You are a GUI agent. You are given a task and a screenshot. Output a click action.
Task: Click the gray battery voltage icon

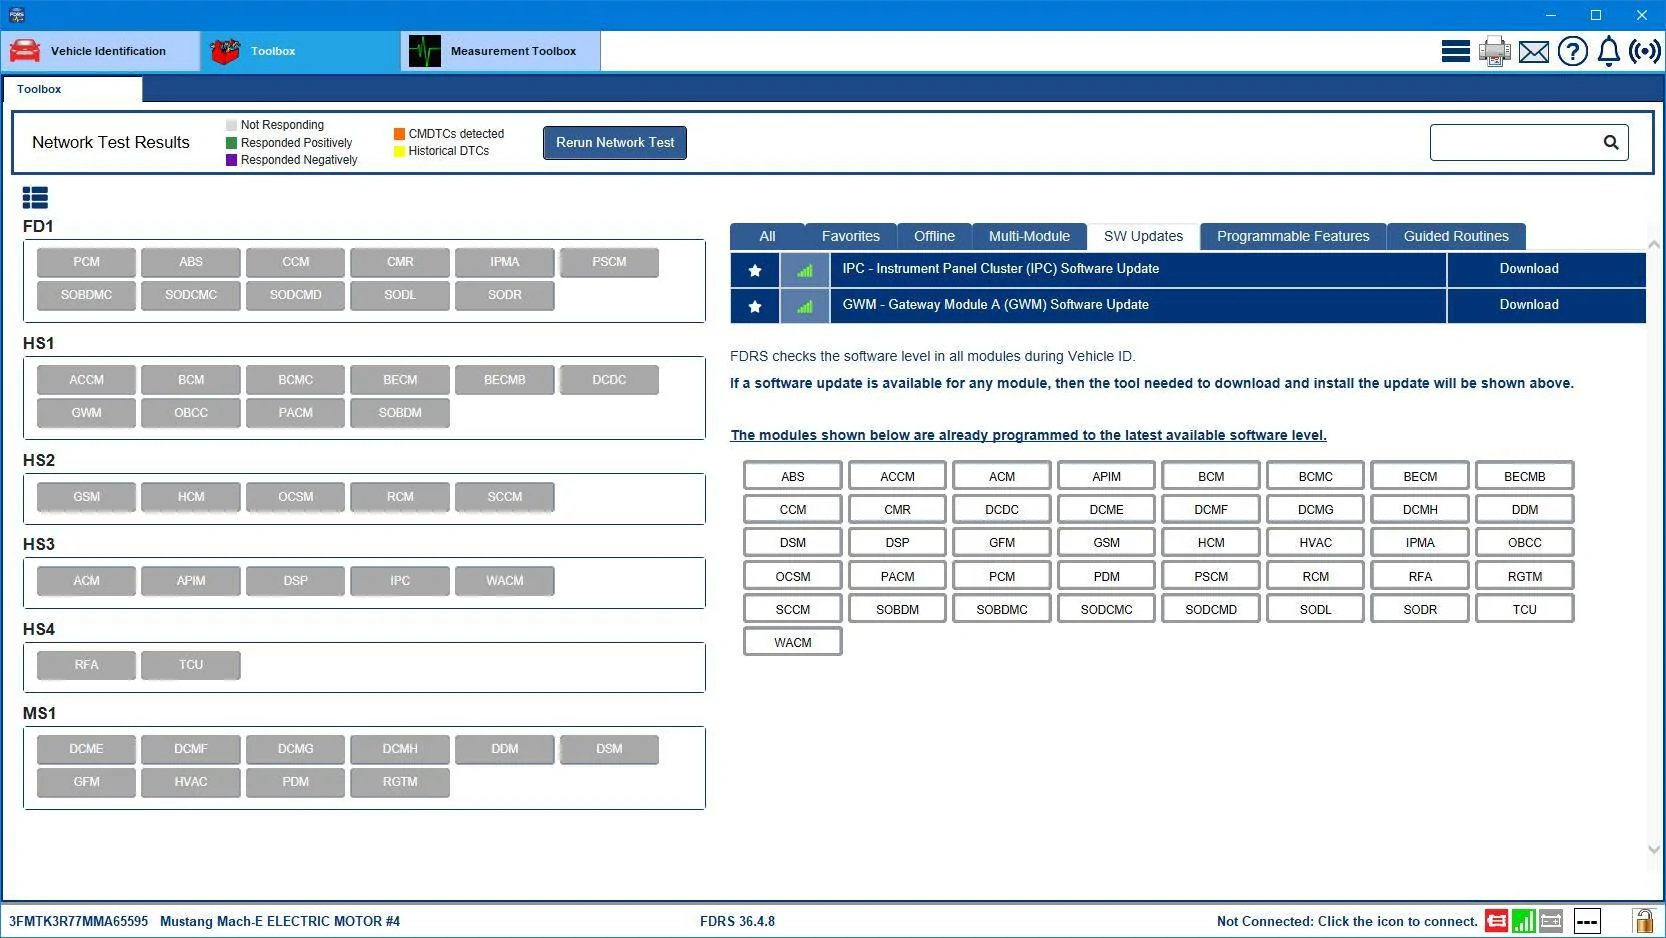[x=1551, y=921]
